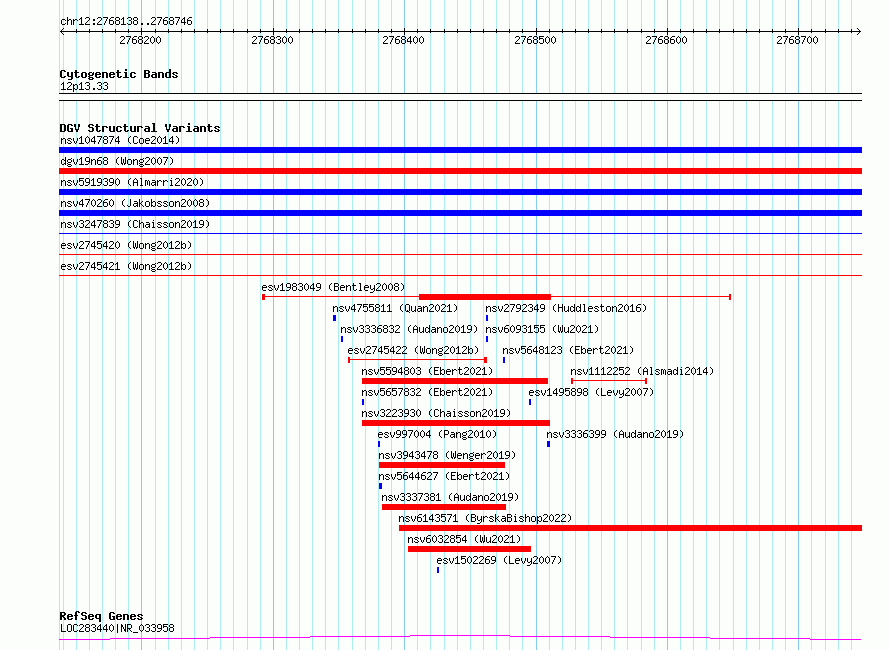Open nsv6143571 (ByrskaBishop2022) label

(x=485, y=518)
